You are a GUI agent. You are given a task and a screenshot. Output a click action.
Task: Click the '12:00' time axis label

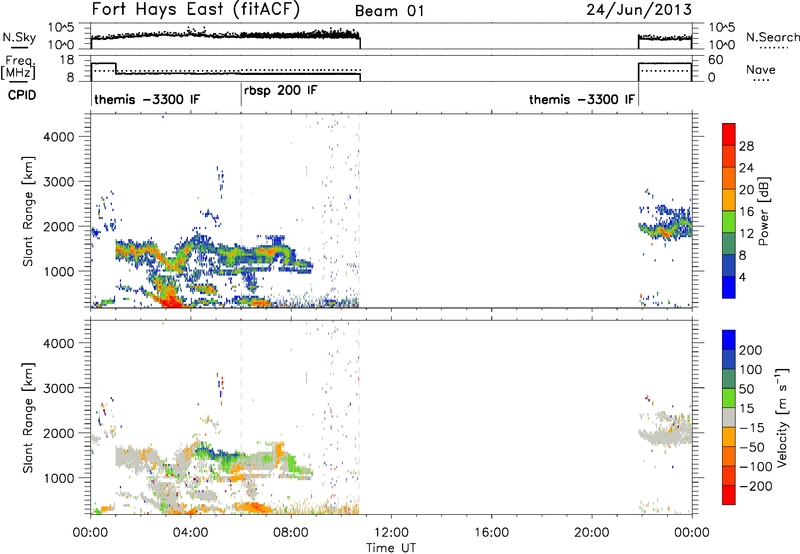pos(391,533)
